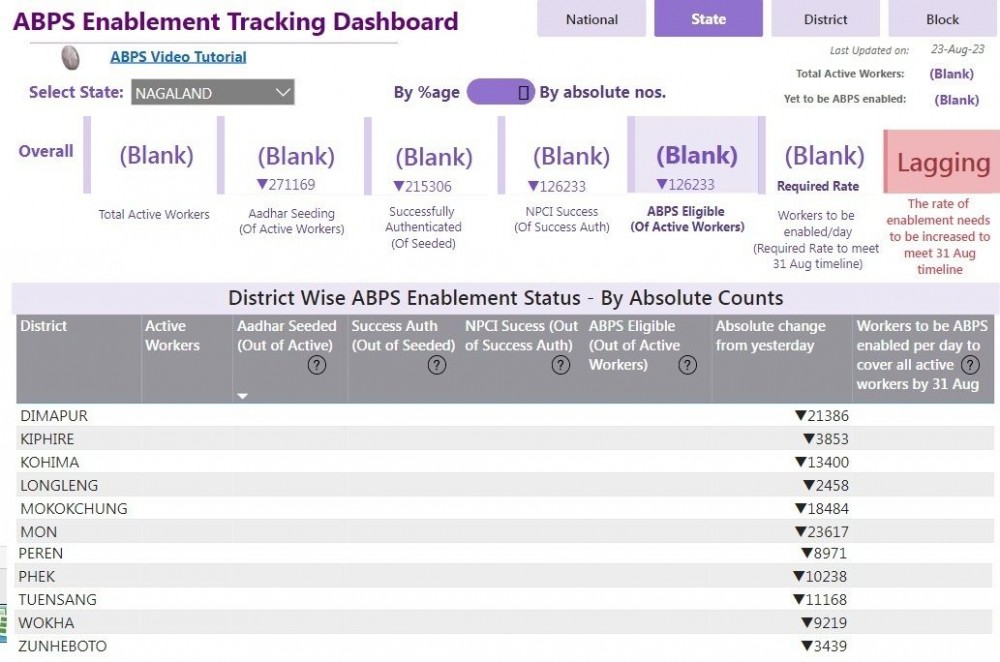Select the KOHIMA district row
Image resolution: width=1000 pixels, height=662 pixels.
504,462
